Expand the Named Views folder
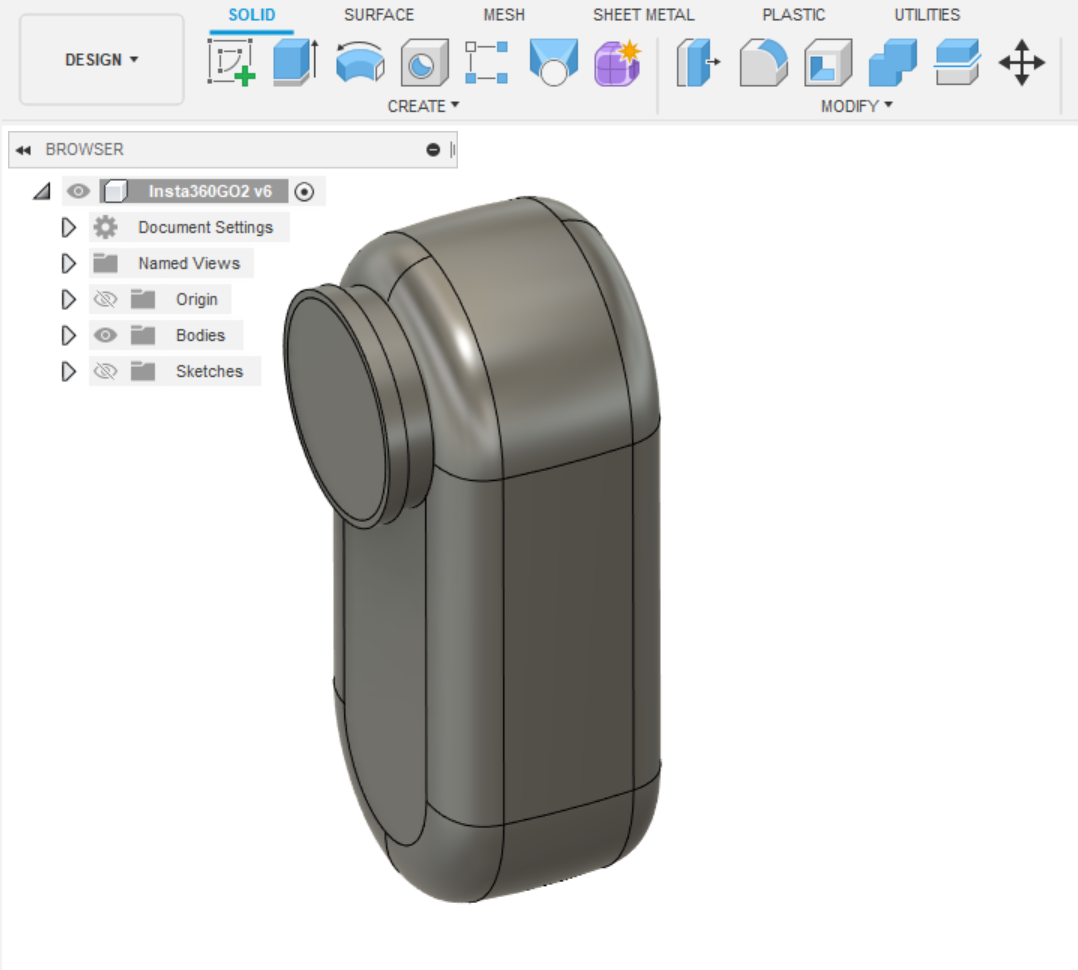1078x970 pixels. [x=69, y=263]
